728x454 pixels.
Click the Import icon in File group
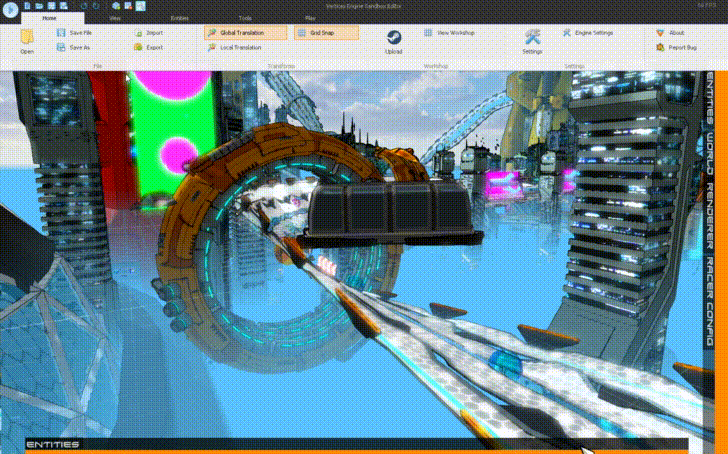(138, 33)
